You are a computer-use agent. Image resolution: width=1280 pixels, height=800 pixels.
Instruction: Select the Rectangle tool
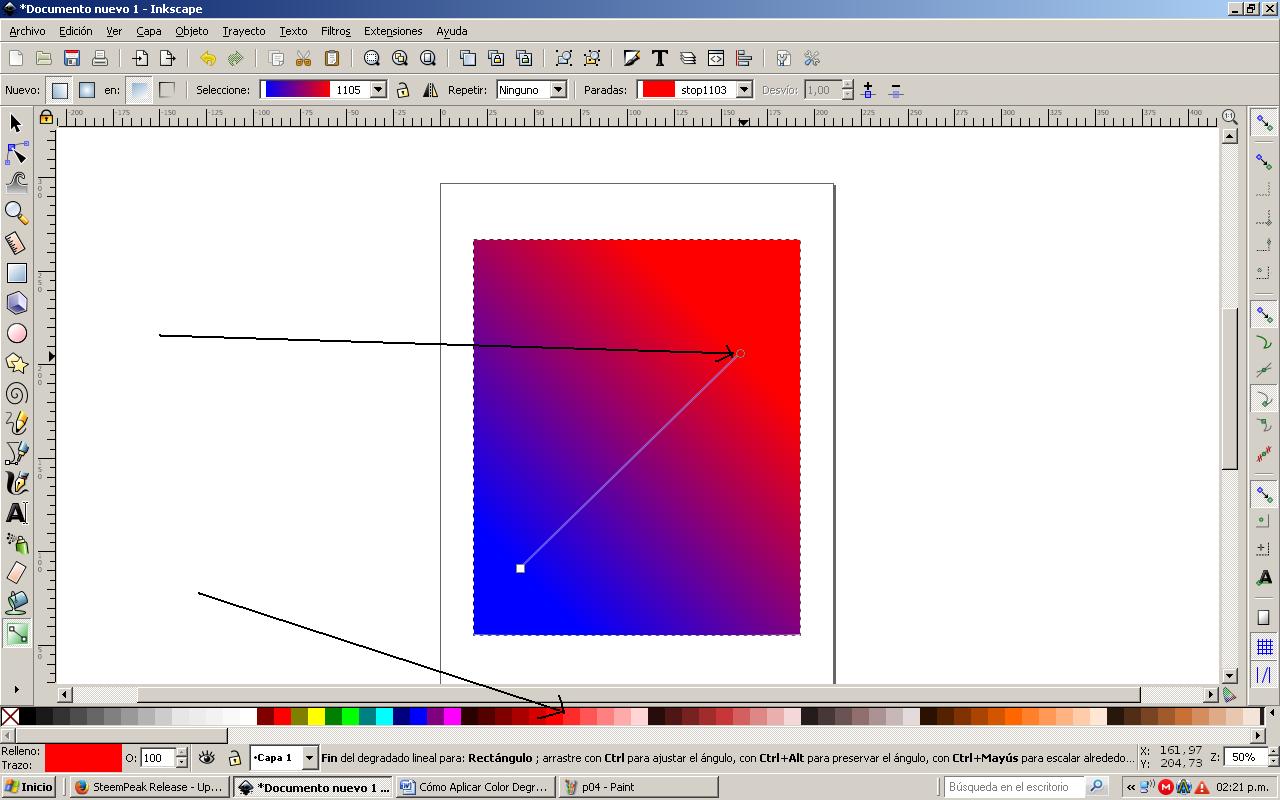click(x=16, y=273)
